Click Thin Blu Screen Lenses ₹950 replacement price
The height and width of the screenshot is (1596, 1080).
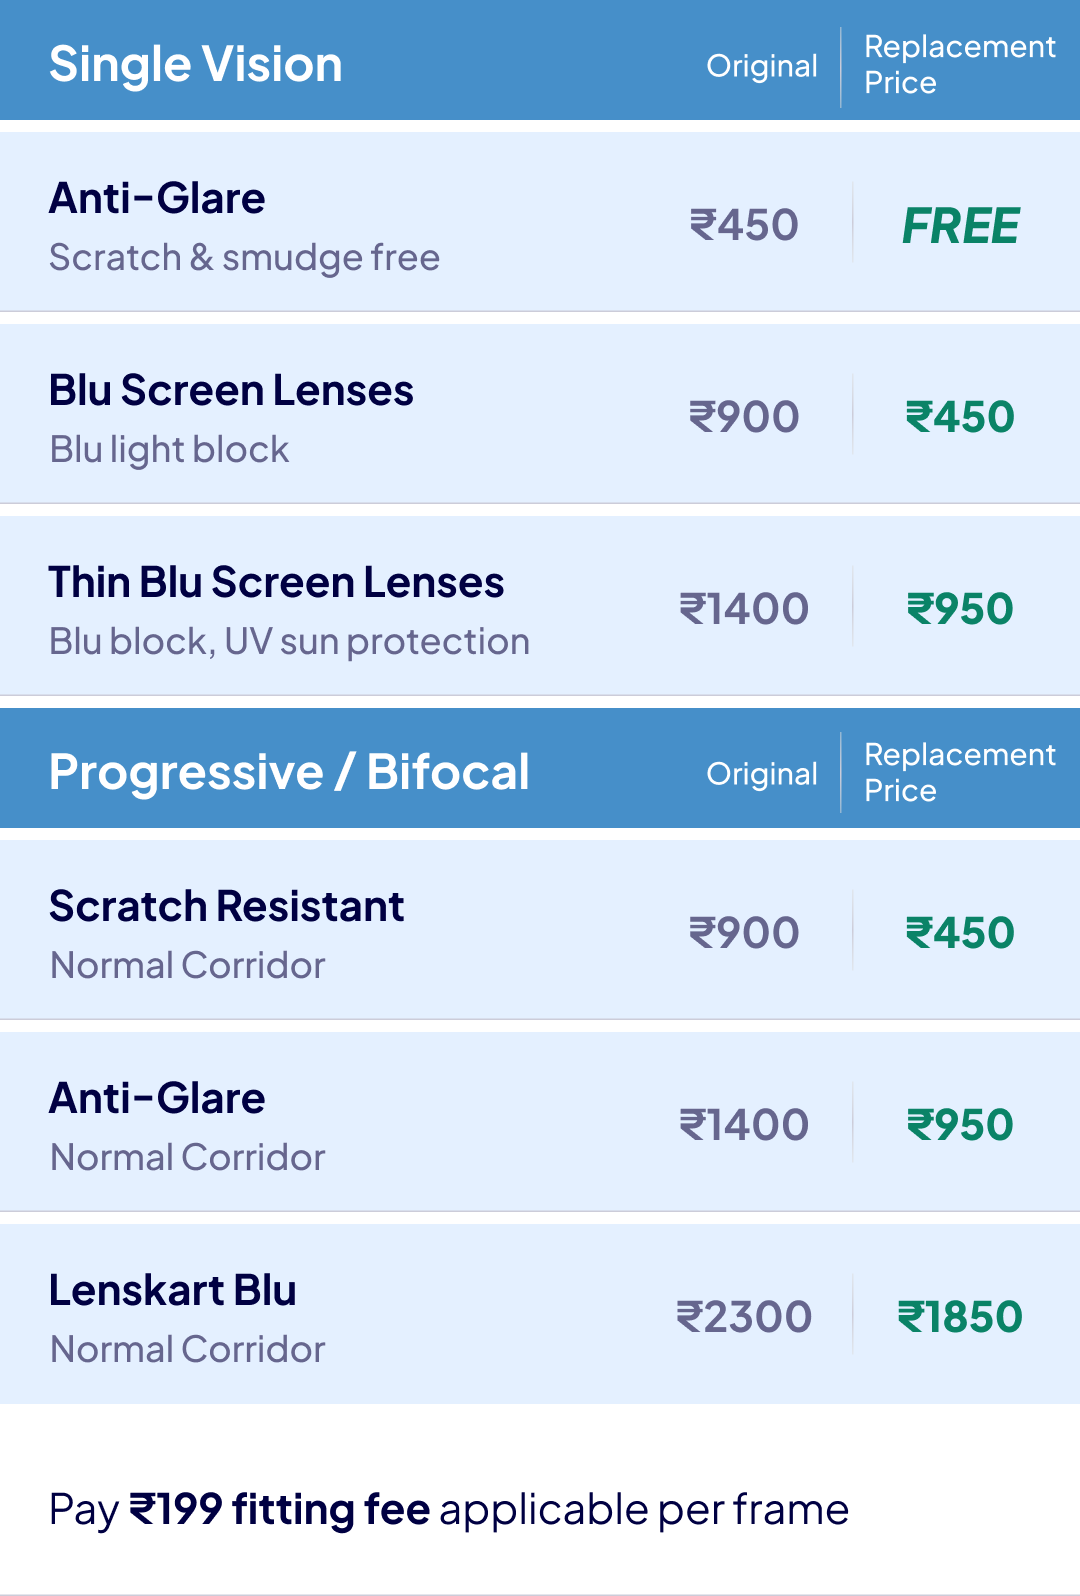point(960,609)
